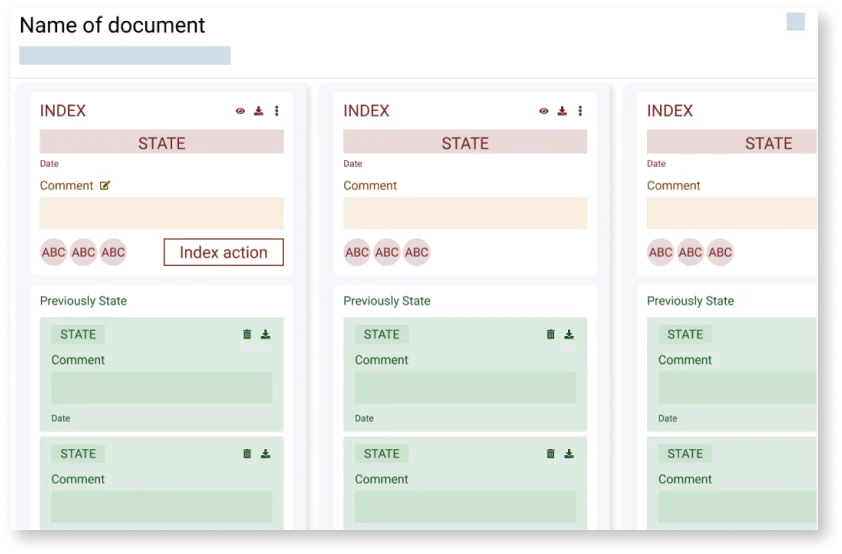Click Previously State label in left card
The image size is (842, 554).
83,301
